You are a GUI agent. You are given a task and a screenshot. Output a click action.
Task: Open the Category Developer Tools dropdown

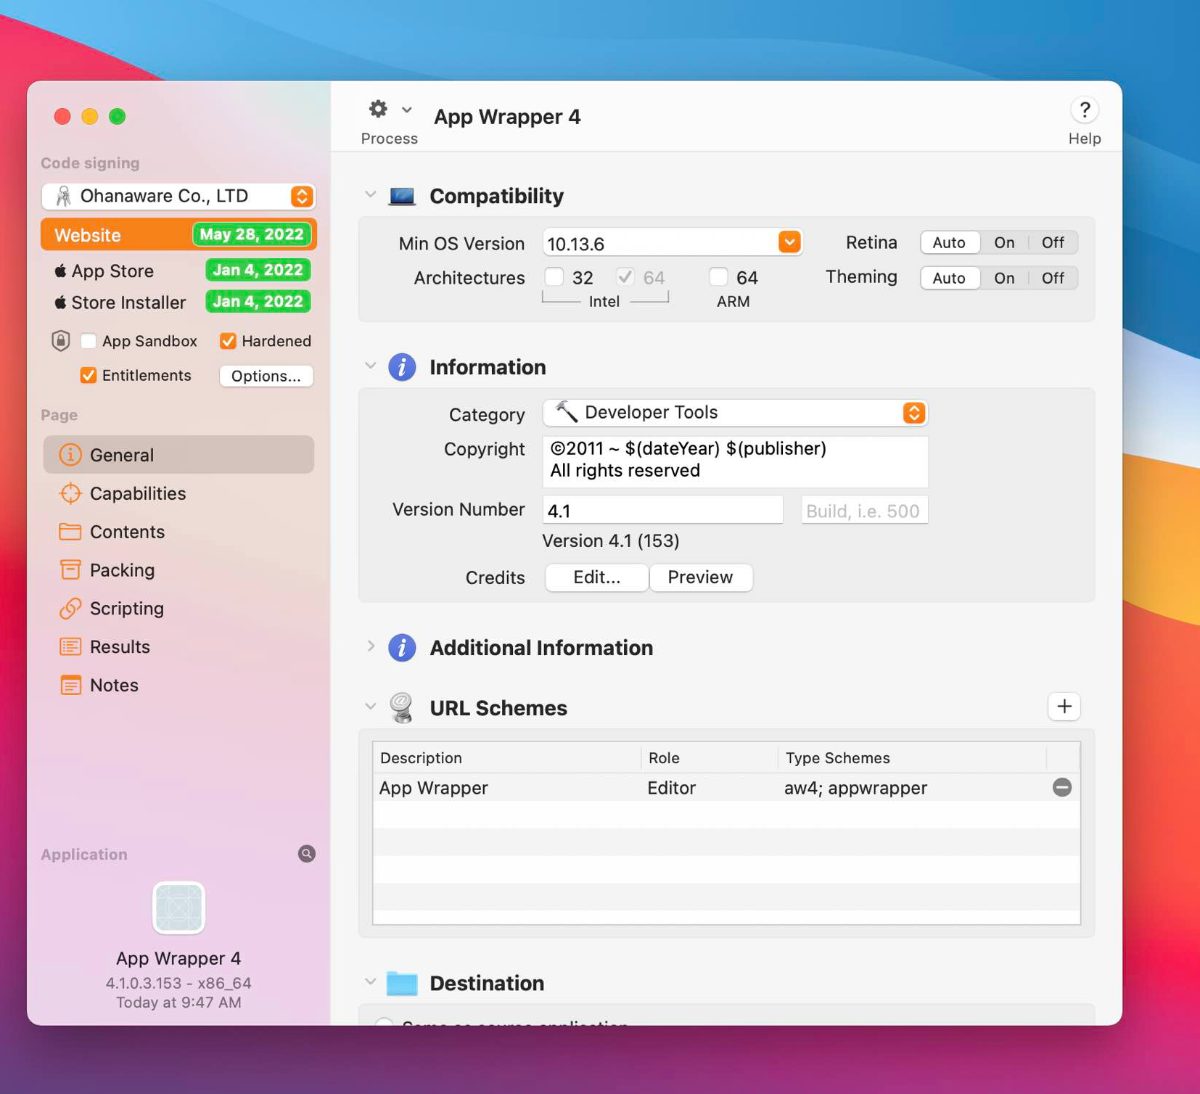[x=735, y=412]
